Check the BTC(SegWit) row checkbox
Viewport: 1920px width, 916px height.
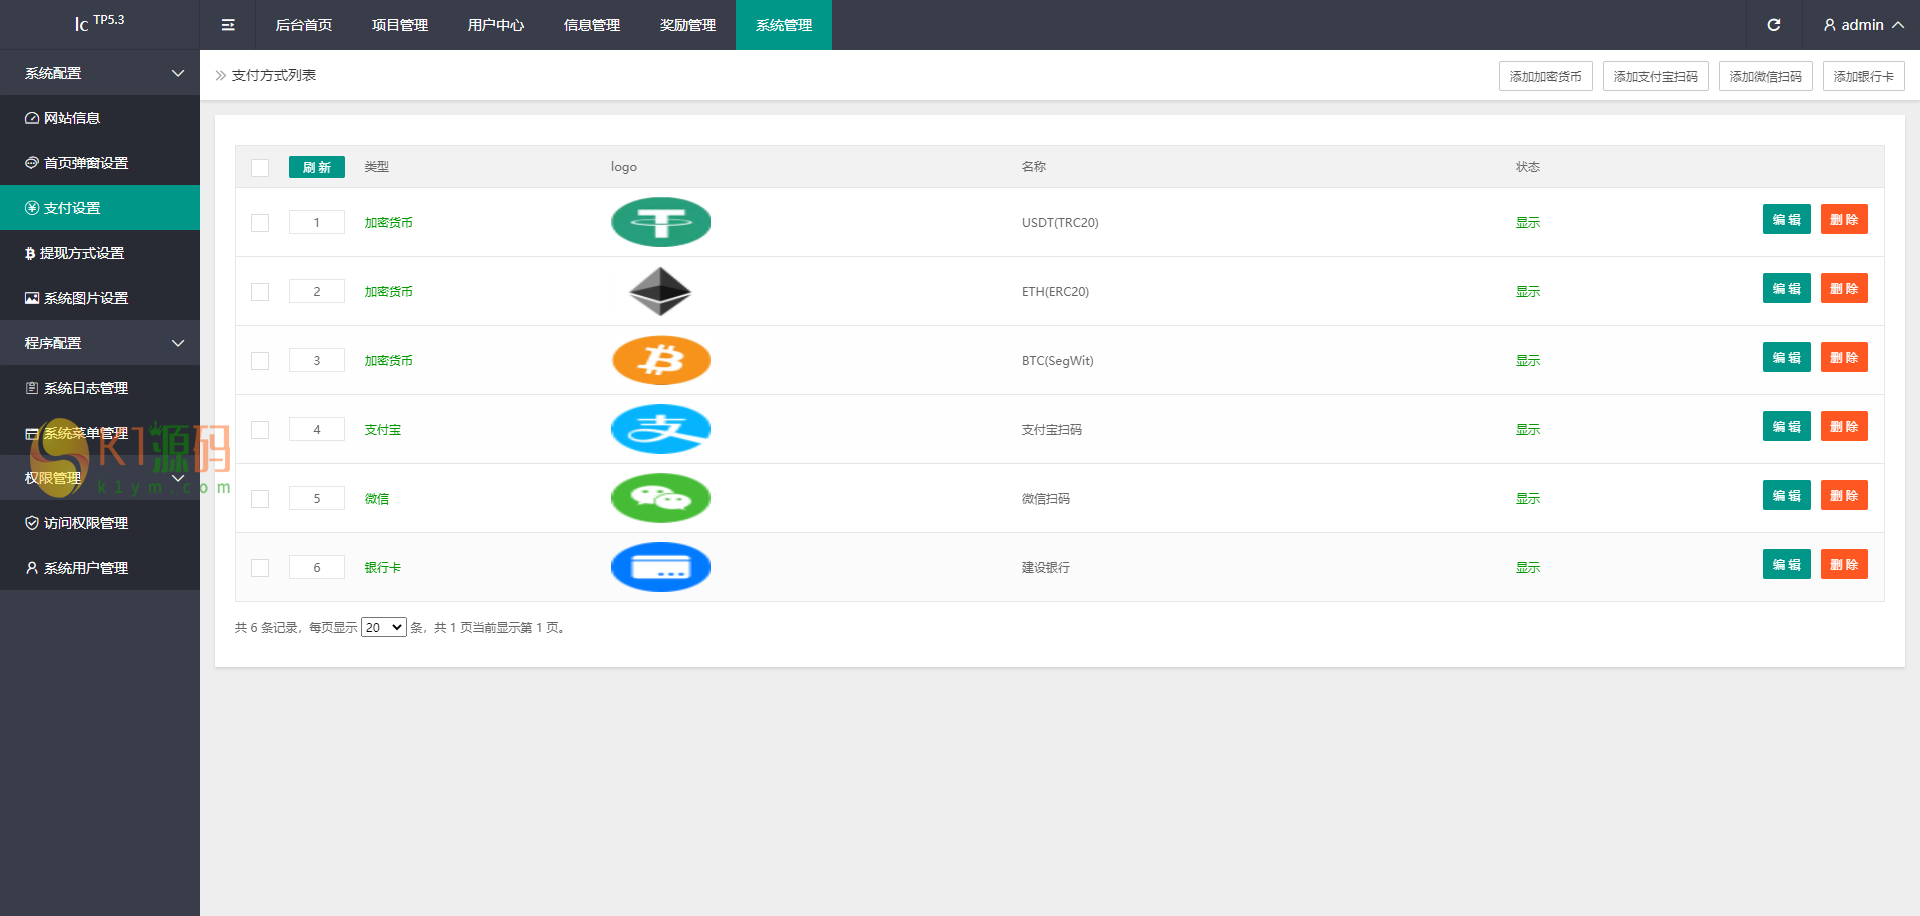(260, 361)
